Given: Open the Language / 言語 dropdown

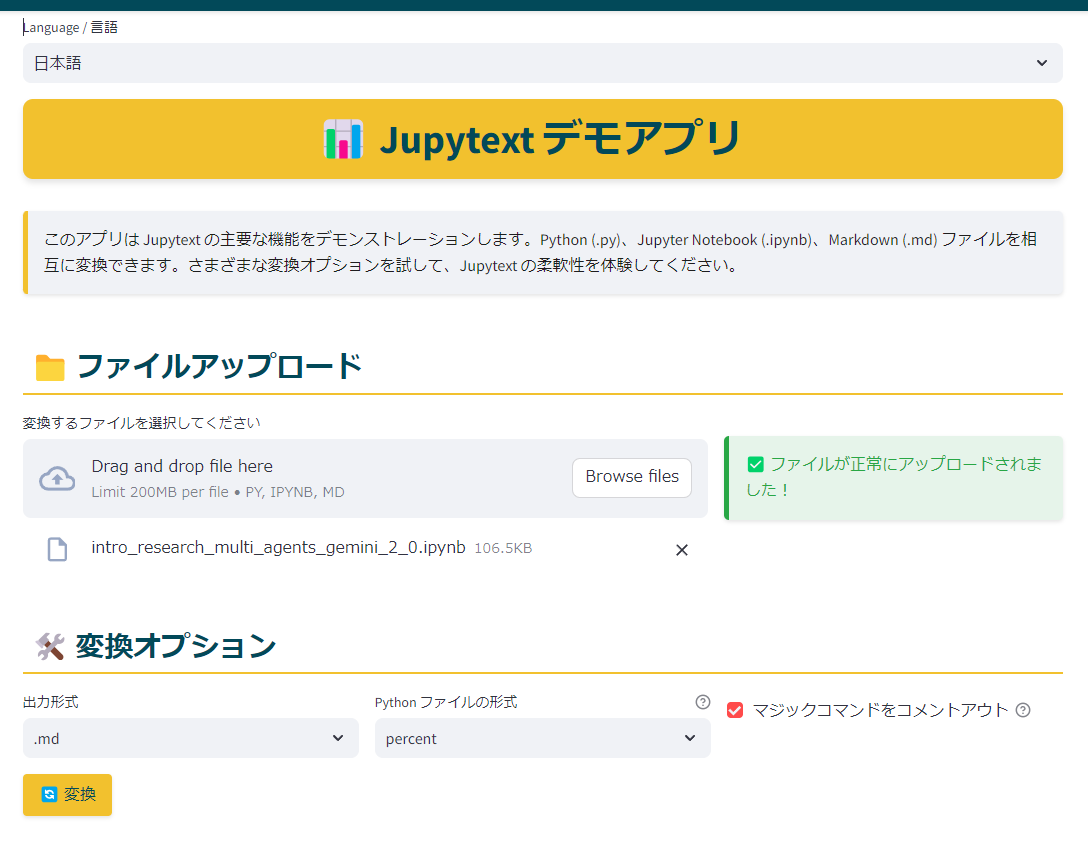Looking at the screenshot, I should pos(542,63).
